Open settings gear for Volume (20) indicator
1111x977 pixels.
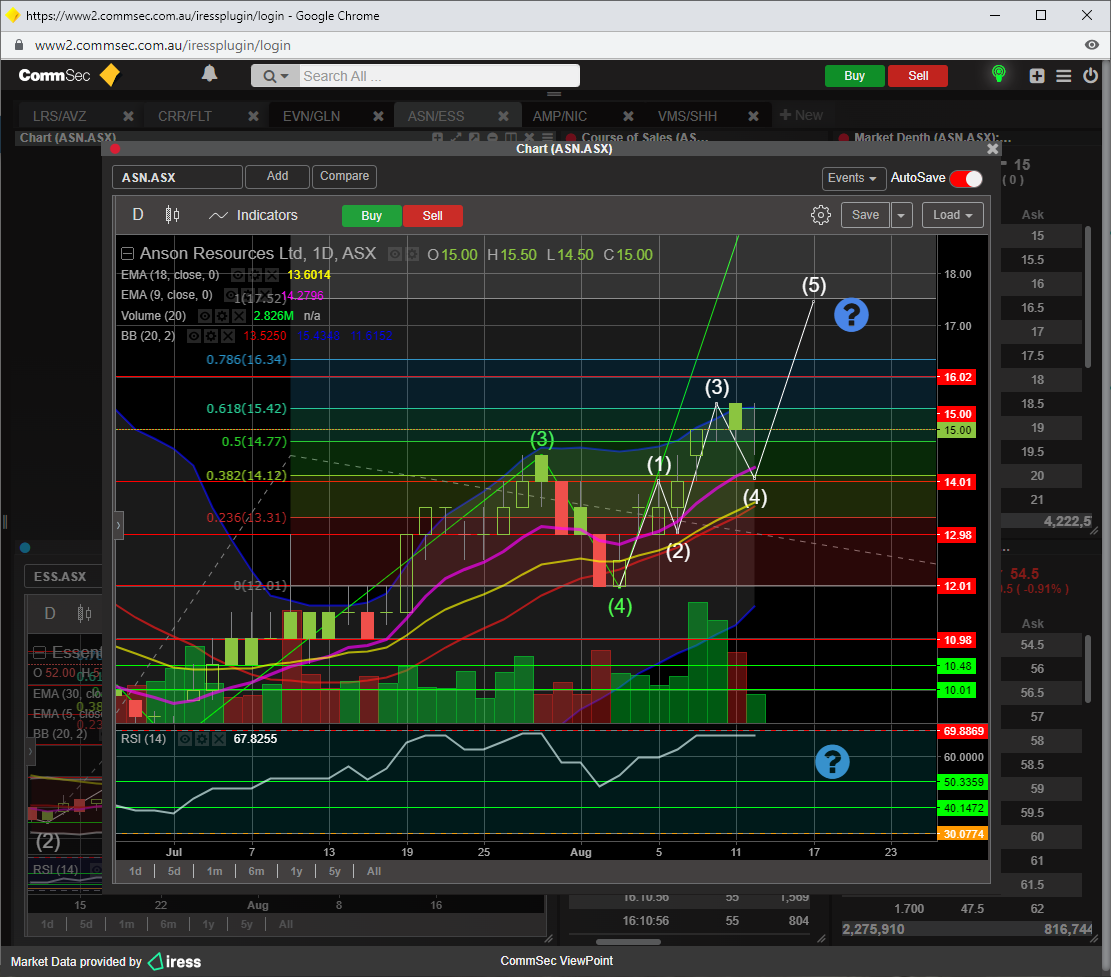point(222,316)
